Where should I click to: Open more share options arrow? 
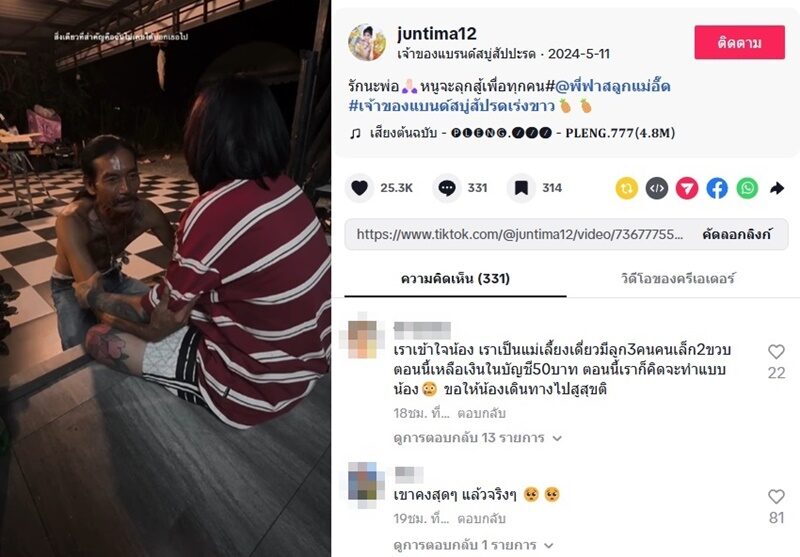point(777,189)
